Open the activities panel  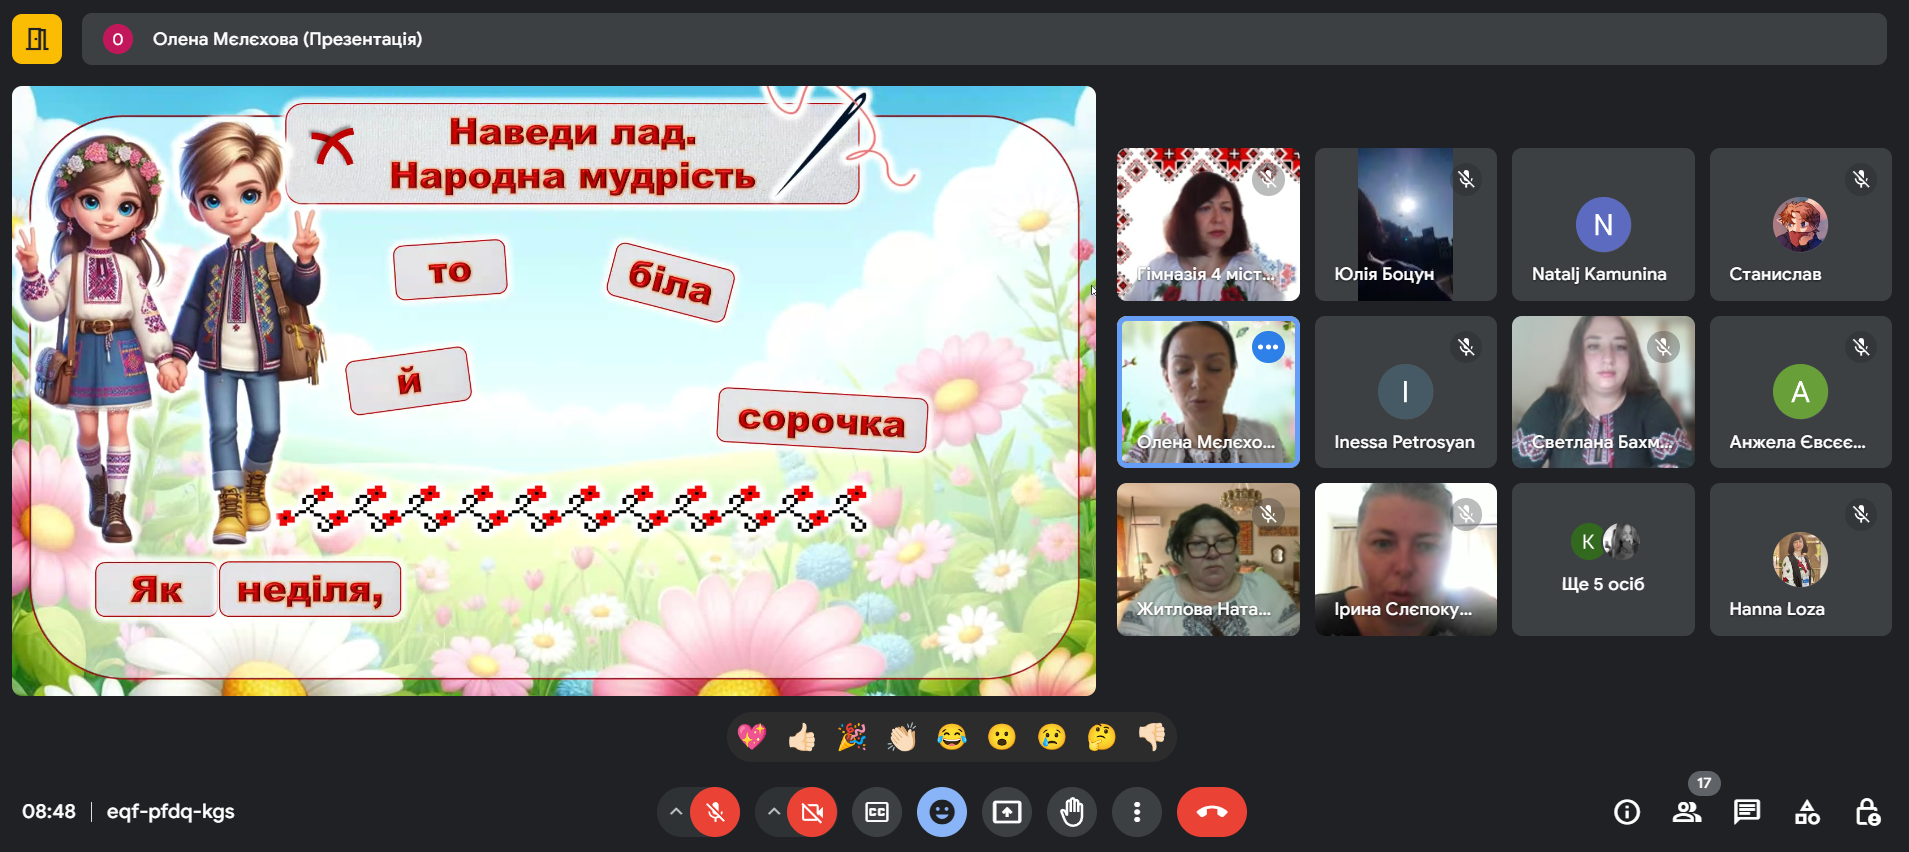(1807, 812)
